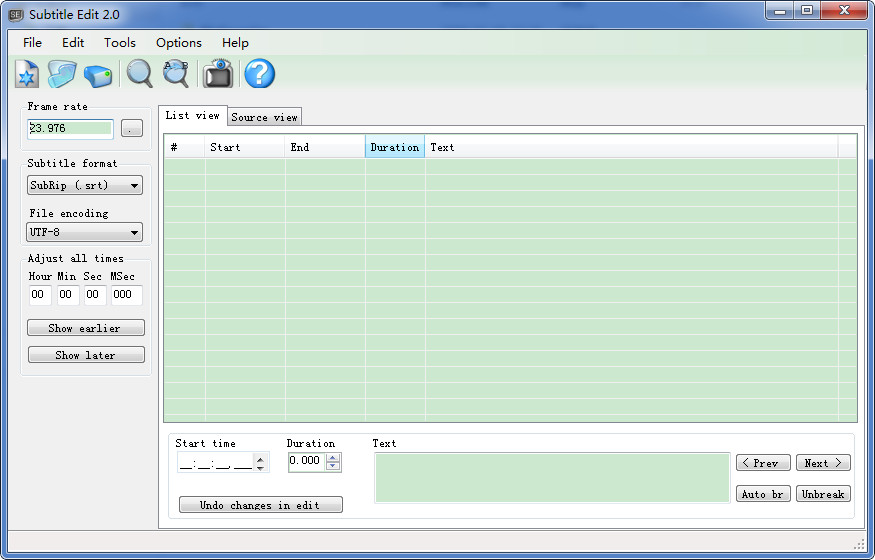This screenshot has width=875, height=560.
Task: Launch Visual sync from the toolbar icon
Action: (218, 74)
